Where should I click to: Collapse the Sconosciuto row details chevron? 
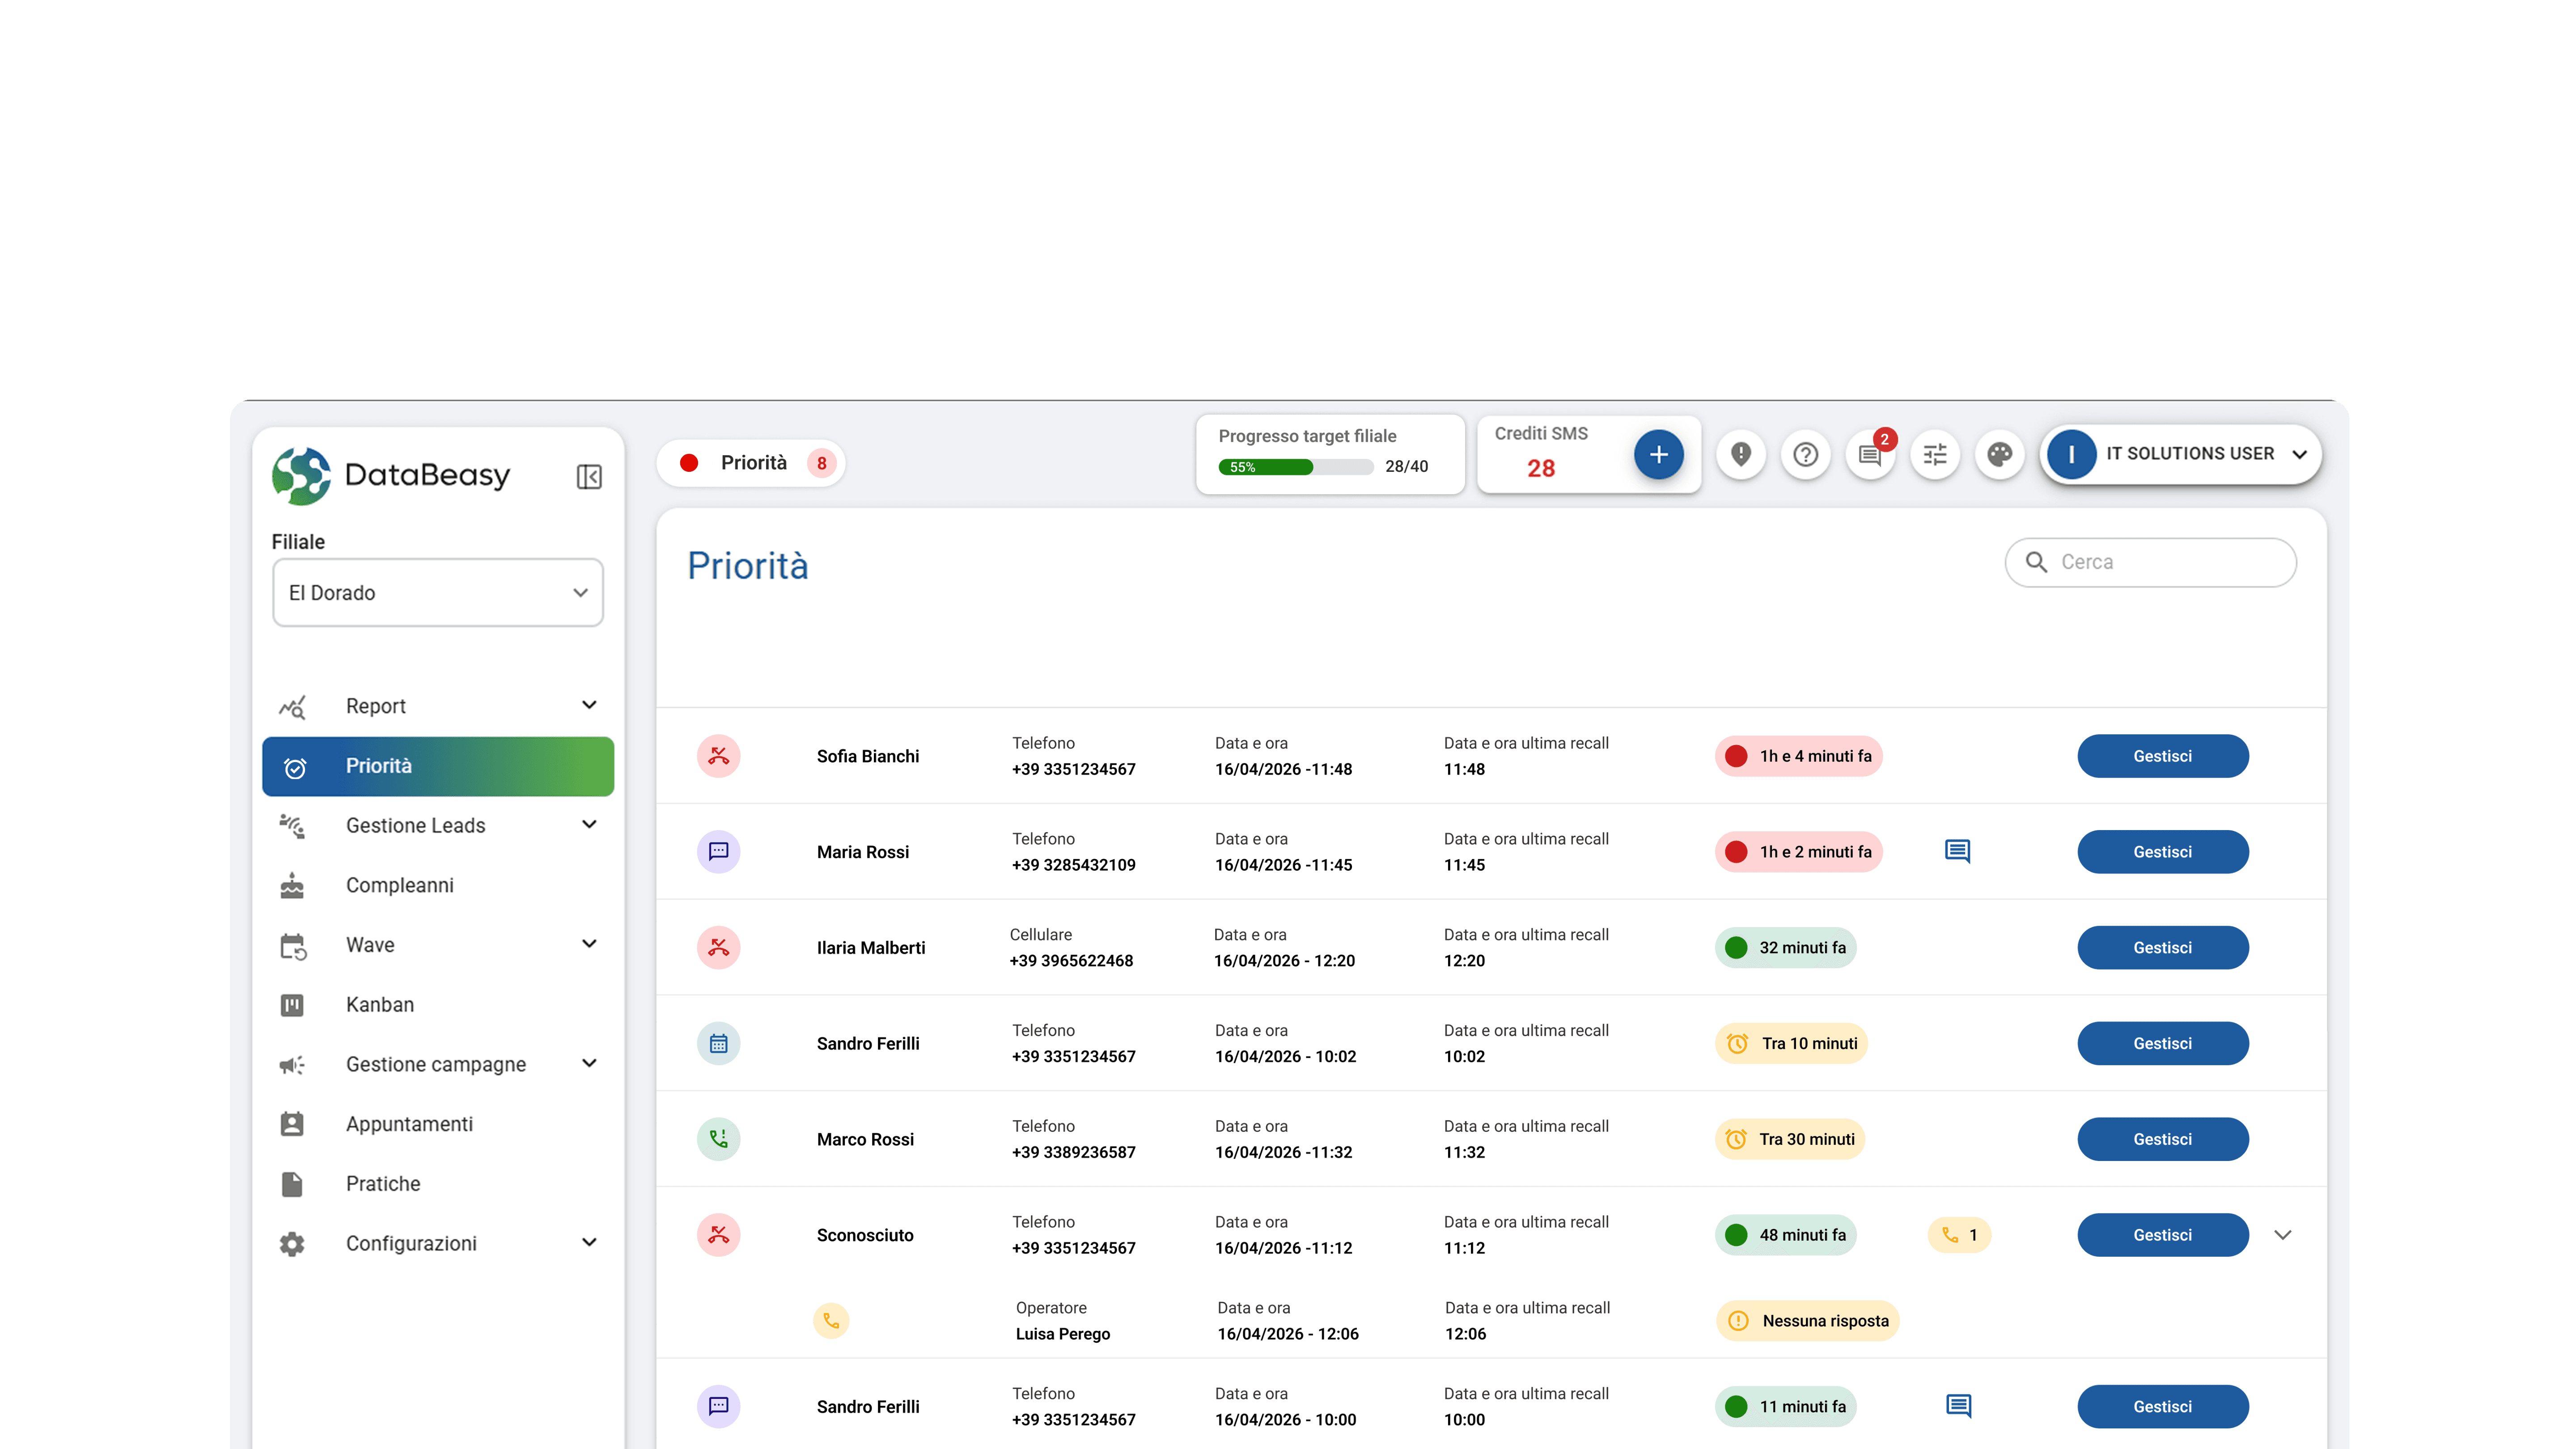[2283, 1234]
